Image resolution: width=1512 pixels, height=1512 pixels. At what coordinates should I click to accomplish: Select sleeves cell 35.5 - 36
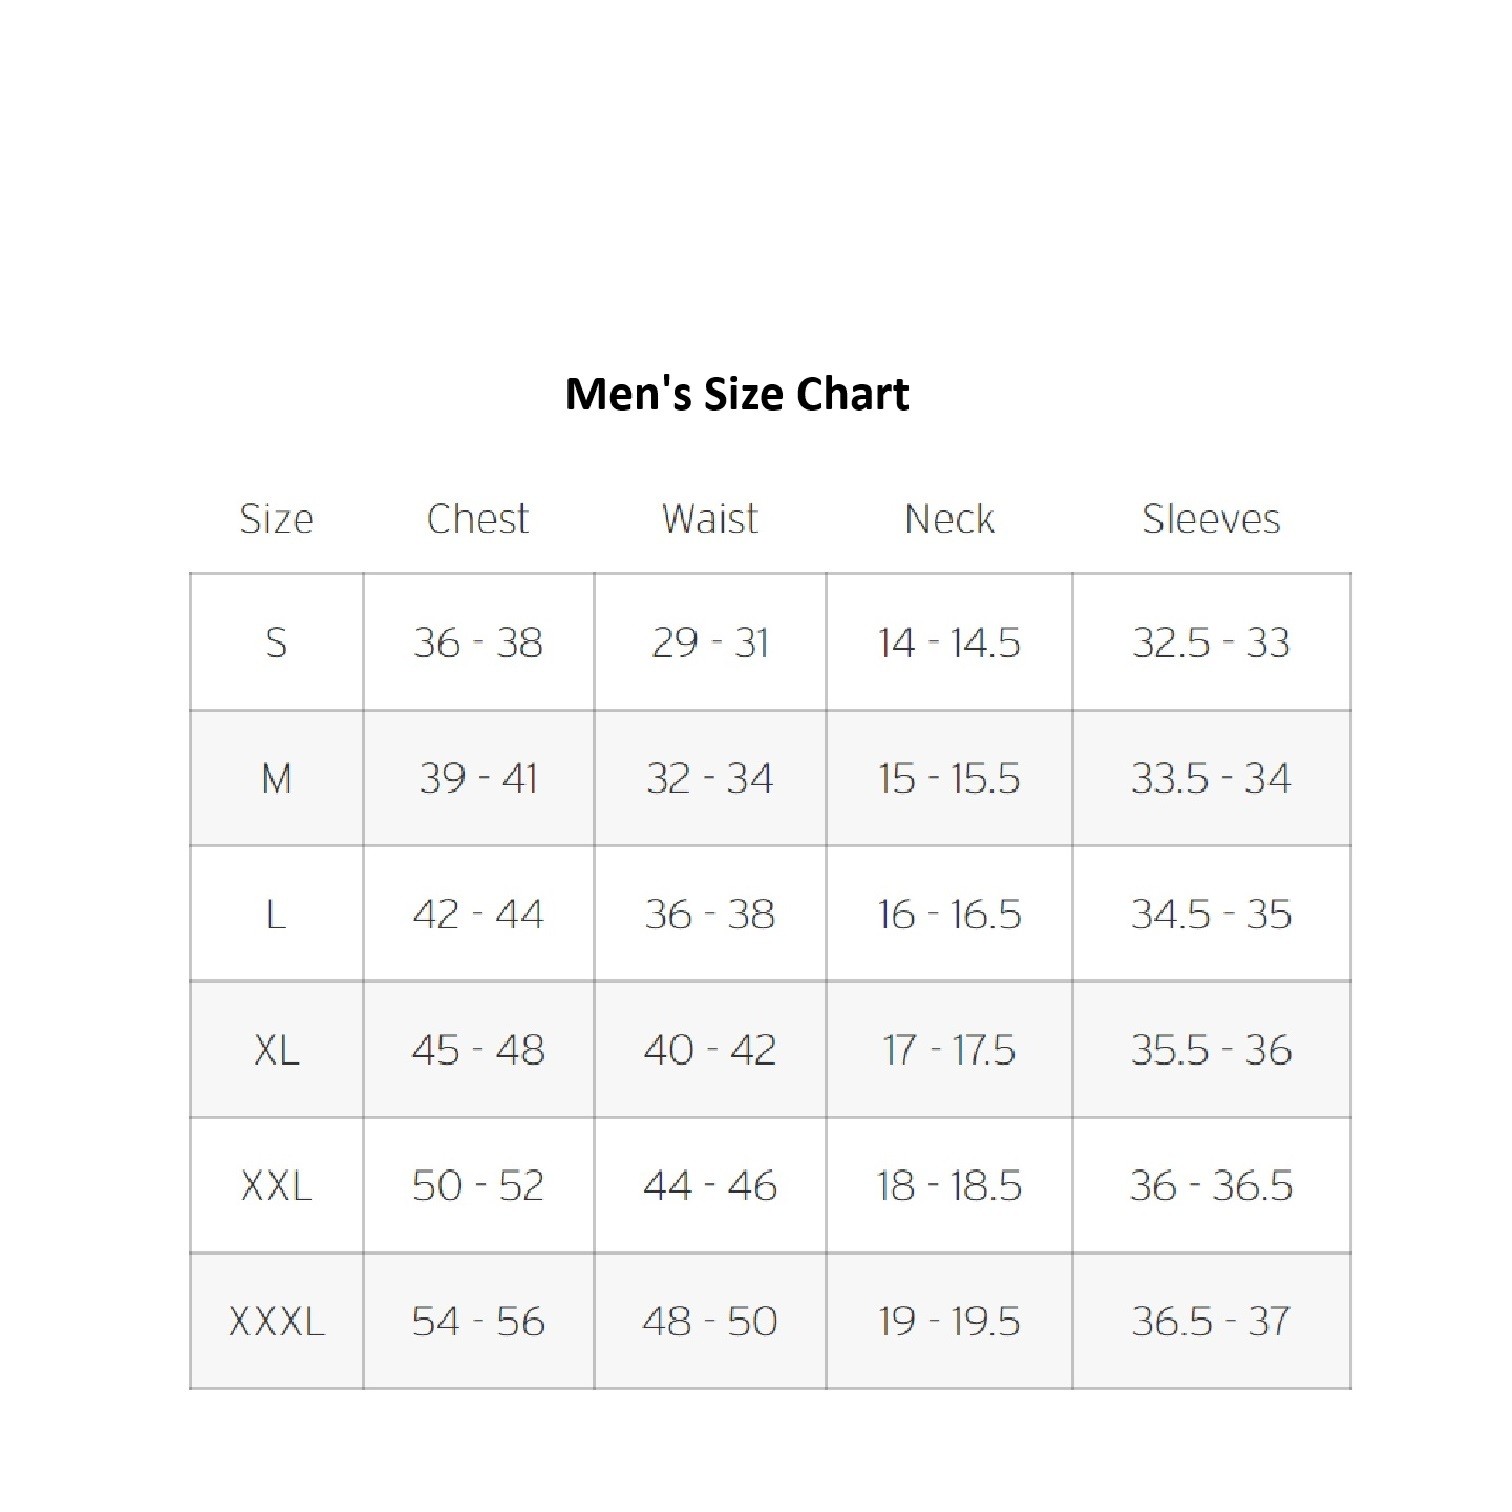pyautogui.click(x=1211, y=1050)
